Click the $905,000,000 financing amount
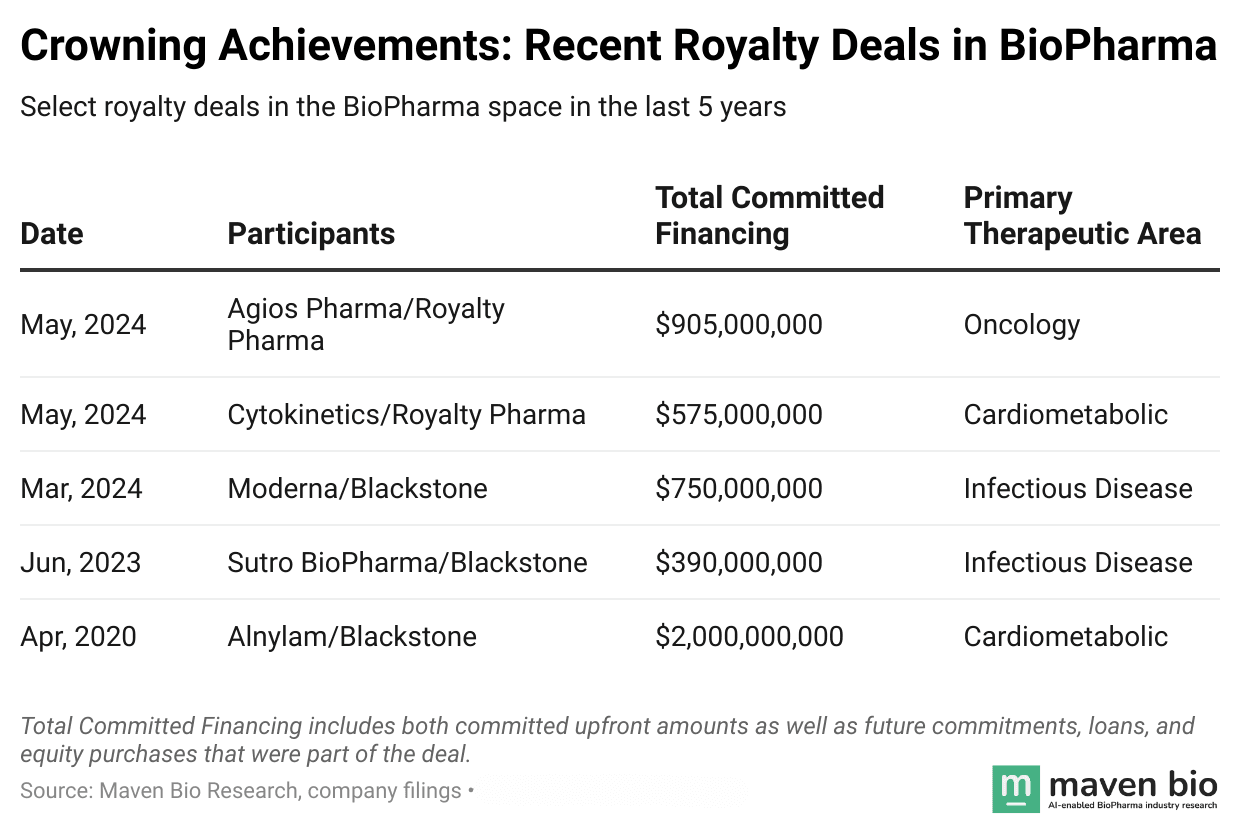 pyautogui.click(x=739, y=325)
